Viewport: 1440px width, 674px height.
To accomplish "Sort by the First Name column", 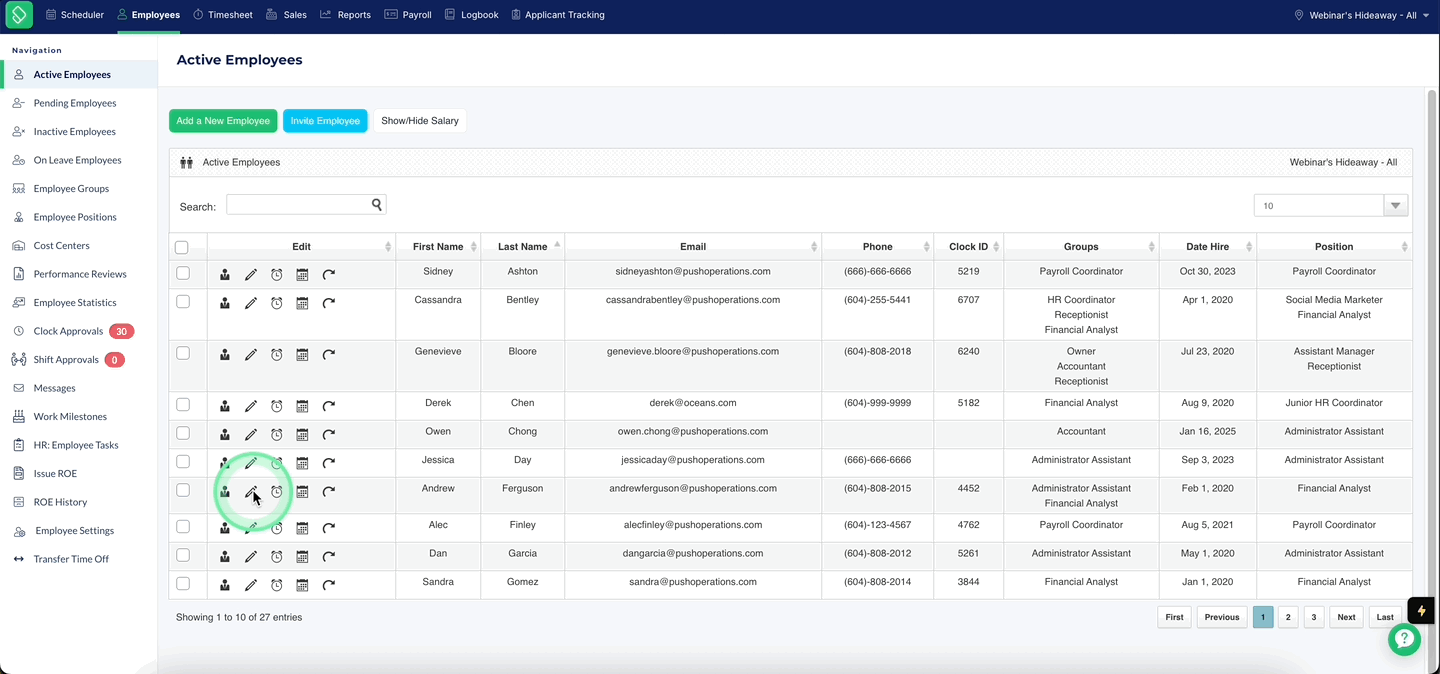I will click(x=438, y=247).
